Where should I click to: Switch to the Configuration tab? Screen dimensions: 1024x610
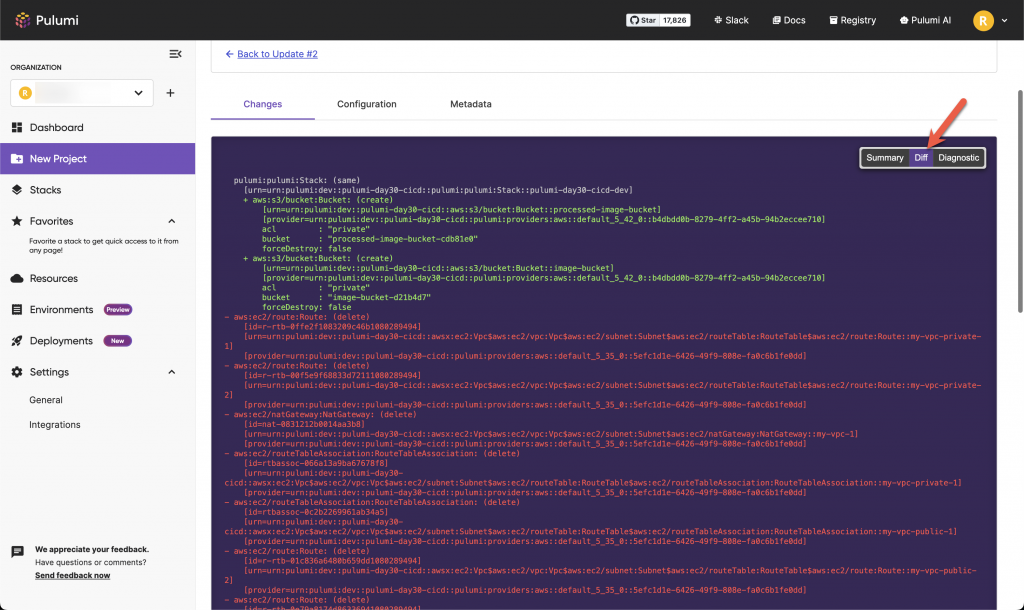point(366,104)
